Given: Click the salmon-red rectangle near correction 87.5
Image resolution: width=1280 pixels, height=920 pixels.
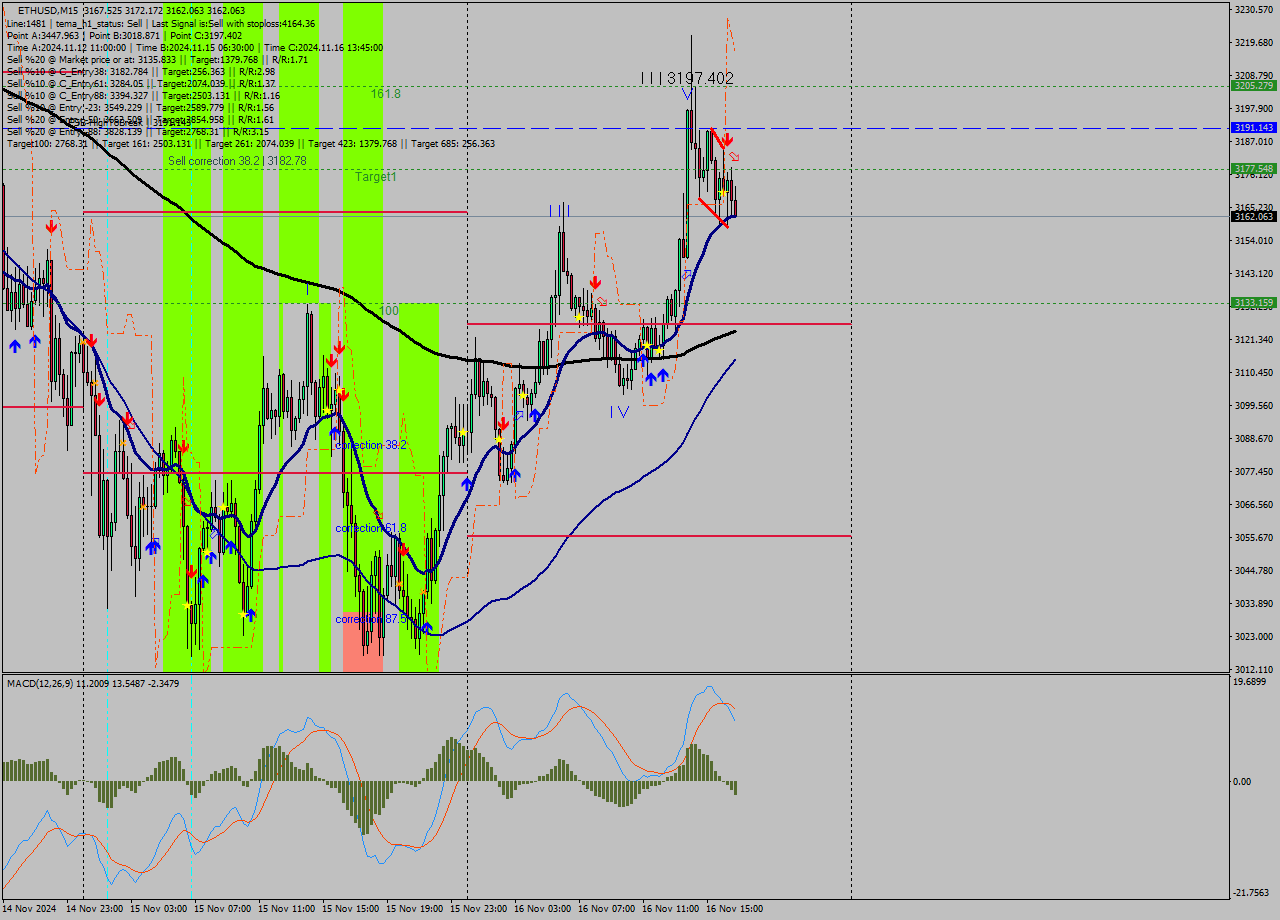Looking at the screenshot, I should click(x=363, y=642).
